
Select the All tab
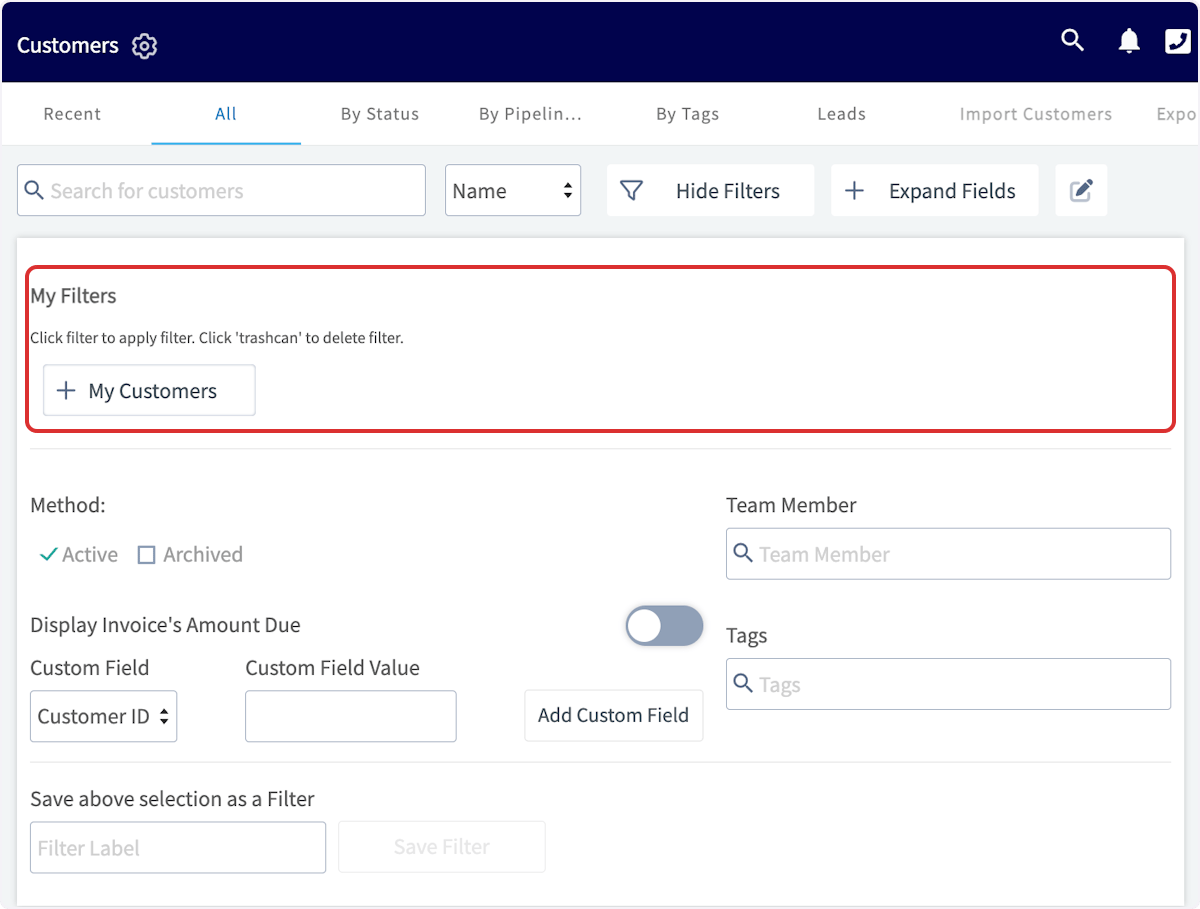pos(226,114)
